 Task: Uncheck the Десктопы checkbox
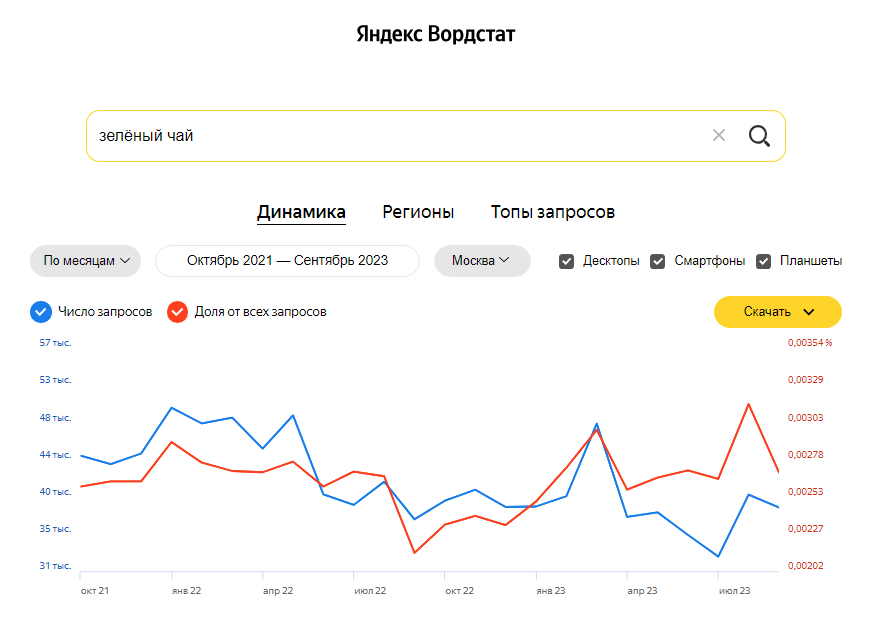point(567,261)
